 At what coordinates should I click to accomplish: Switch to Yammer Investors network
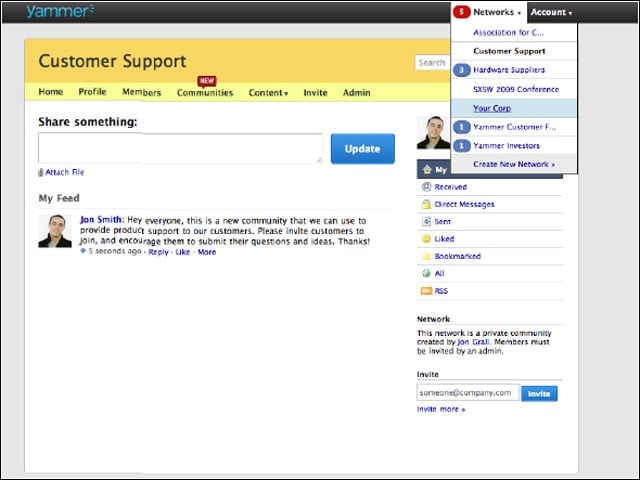[x=506, y=146]
